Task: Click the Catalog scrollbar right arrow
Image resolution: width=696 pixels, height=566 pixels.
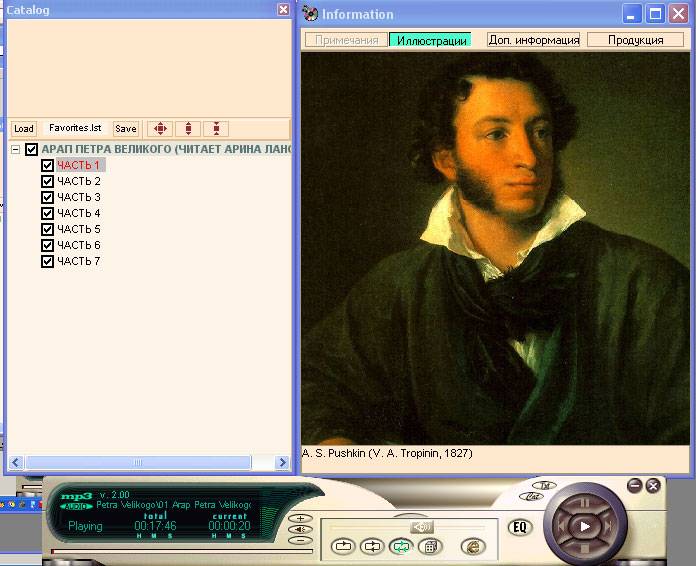Action: point(282,463)
